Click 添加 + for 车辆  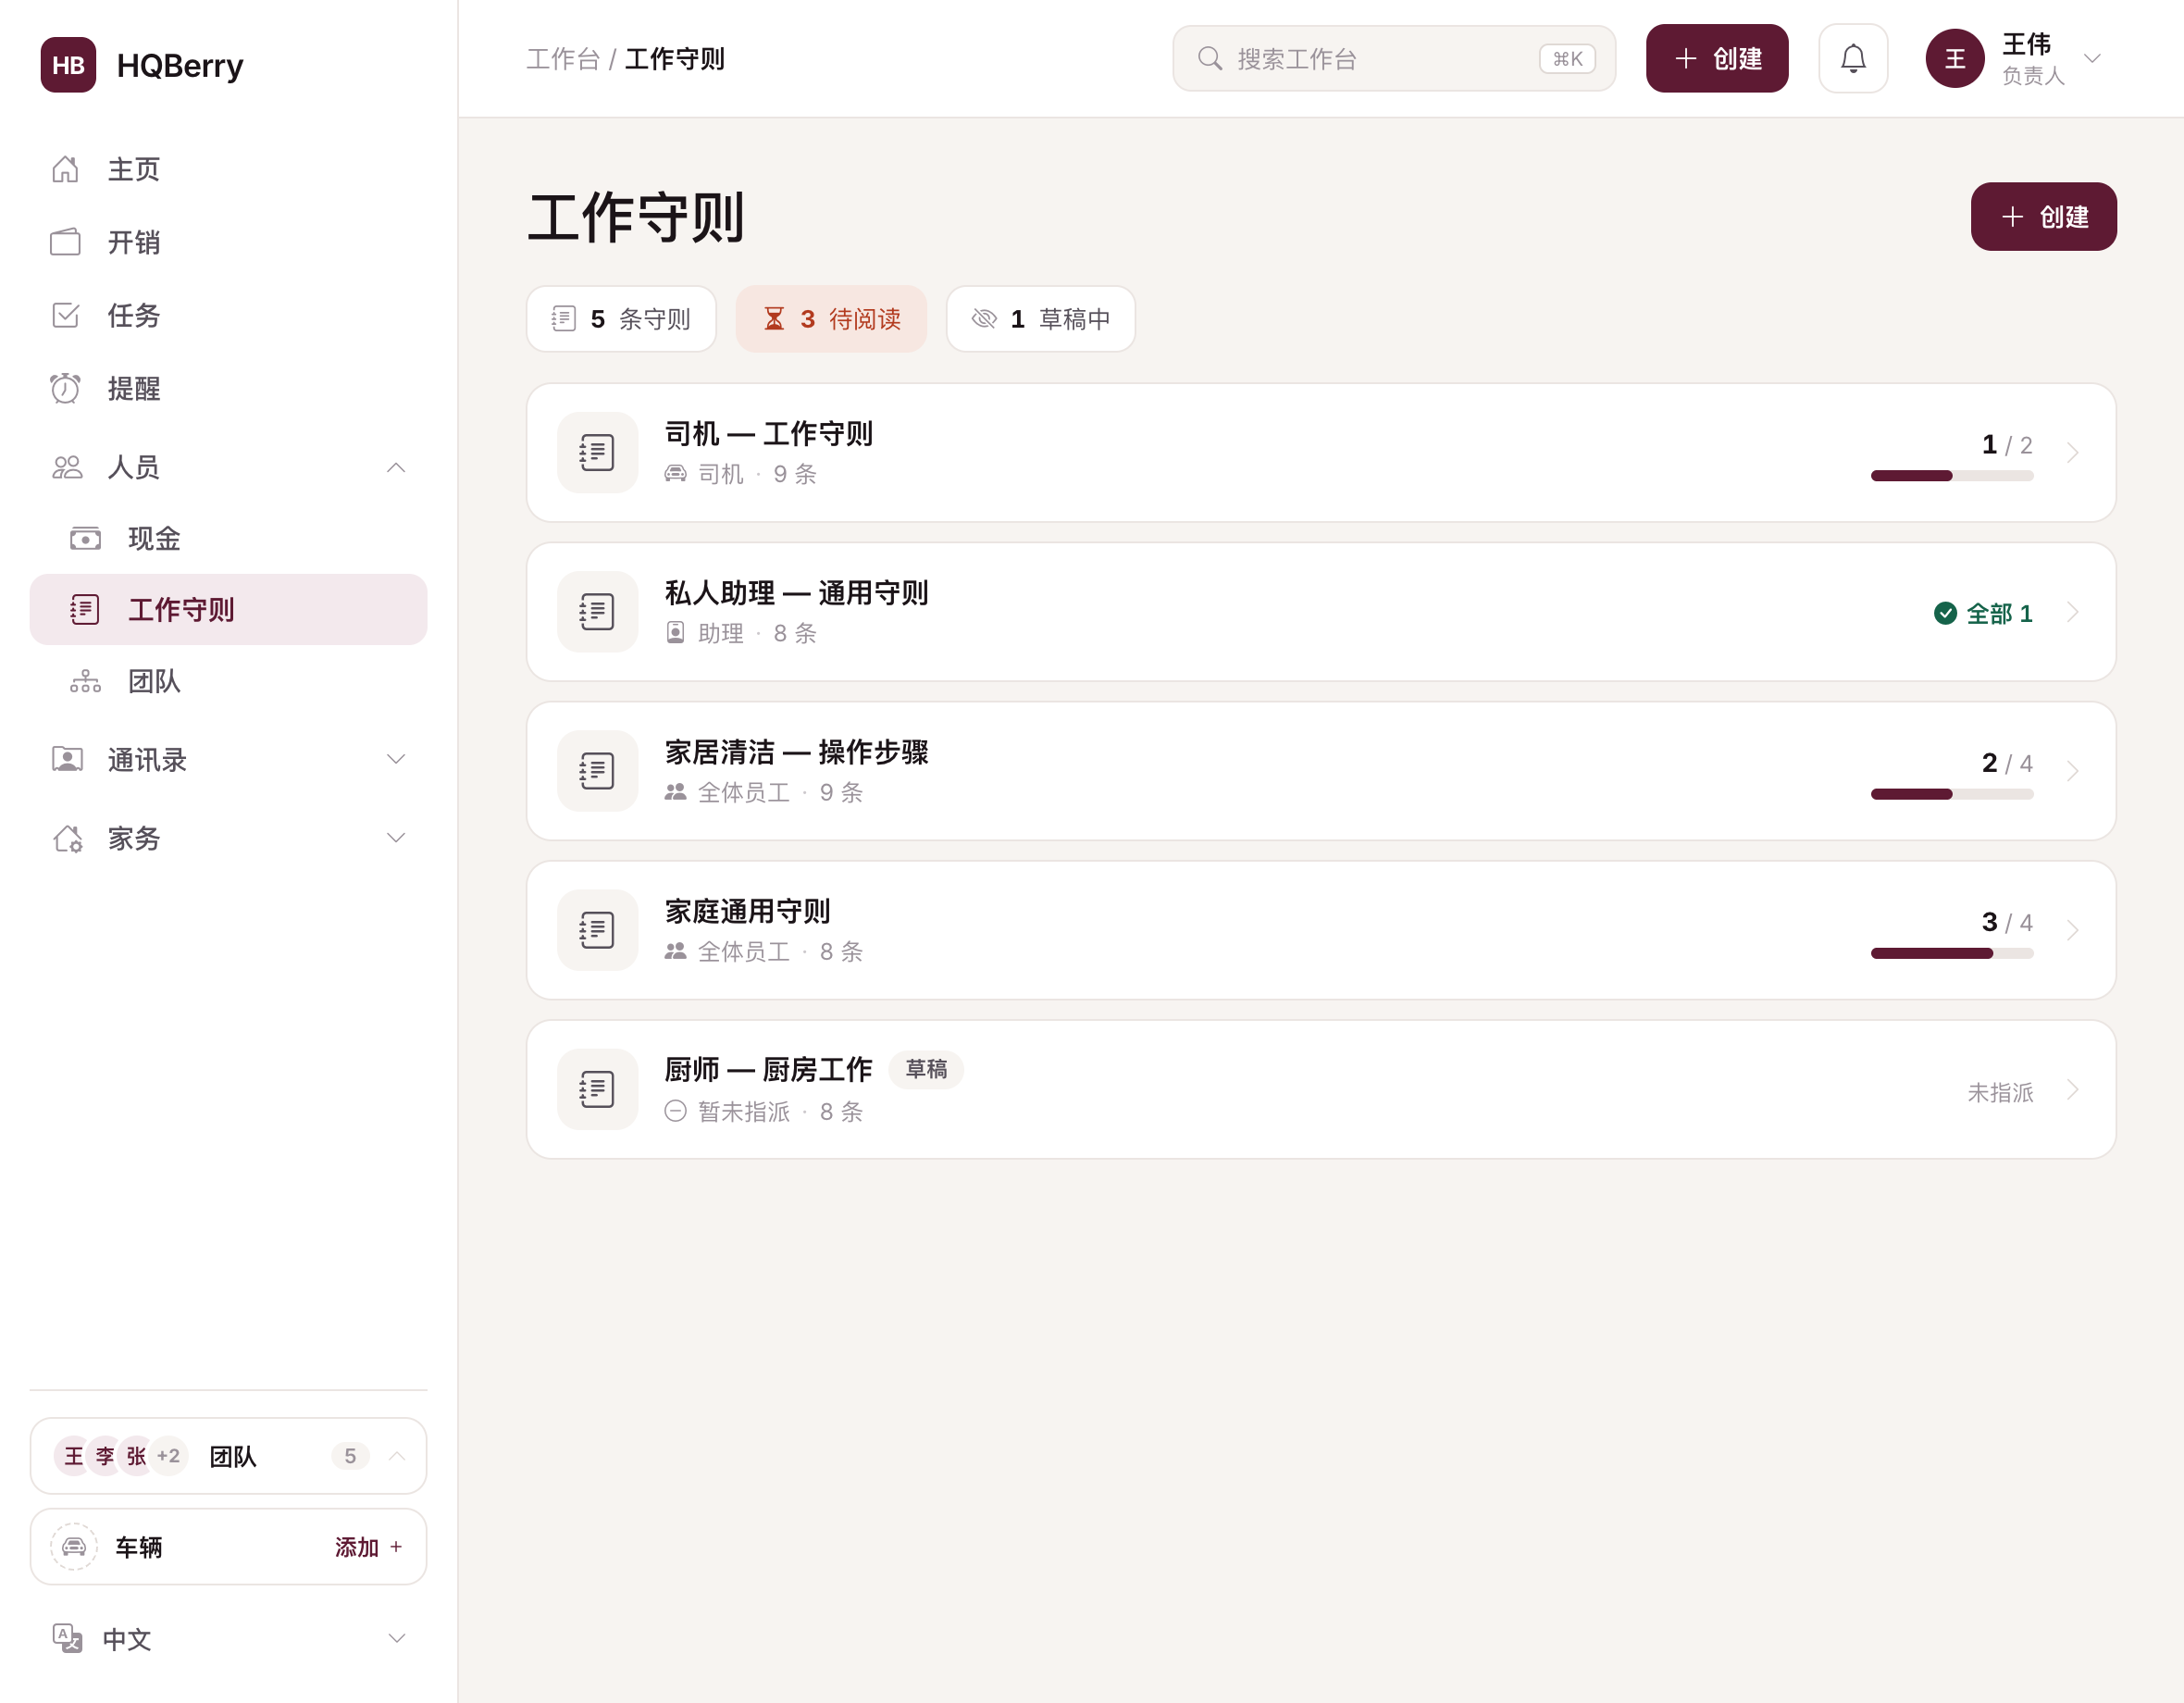(368, 1546)
